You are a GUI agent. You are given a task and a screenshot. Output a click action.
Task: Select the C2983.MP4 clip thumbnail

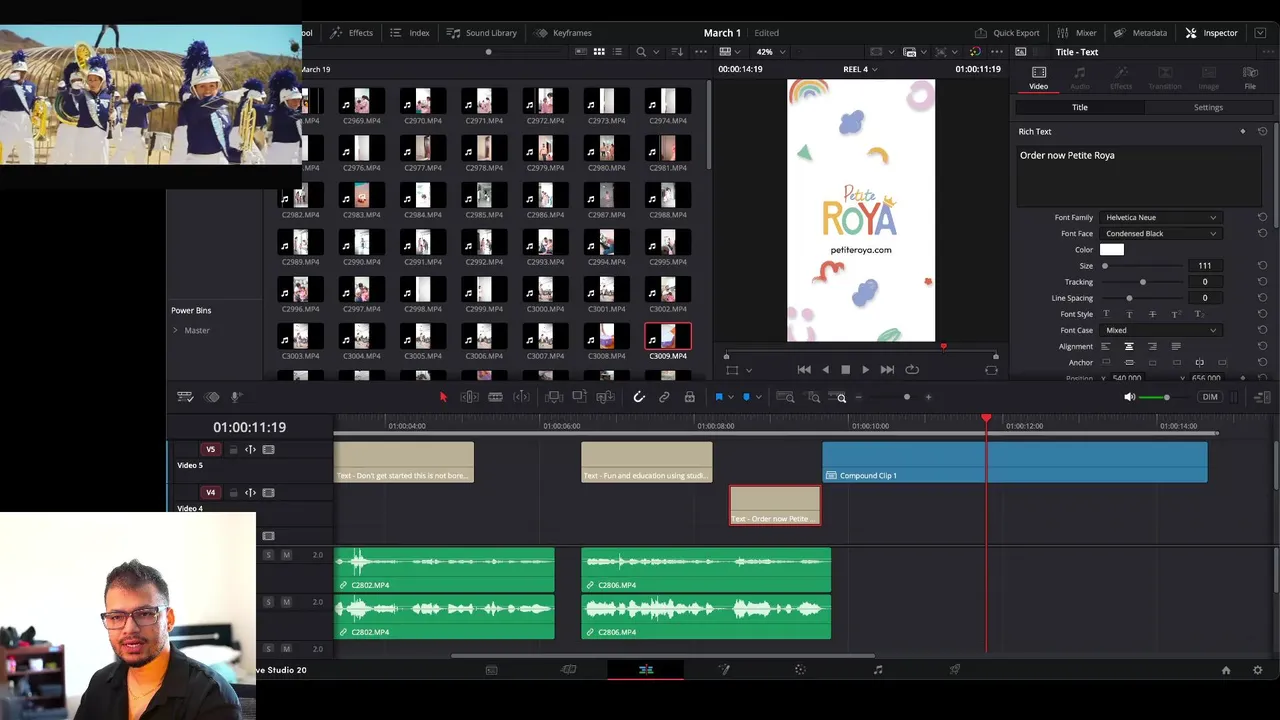pyautogui.click(x=361, y=195)
